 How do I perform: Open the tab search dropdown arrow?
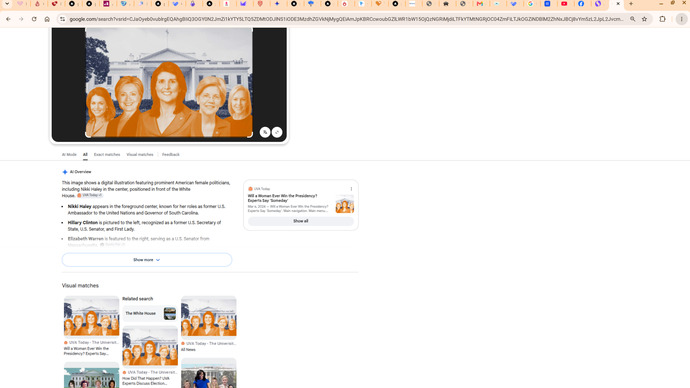pyautogui.click(x=7, y=4)
